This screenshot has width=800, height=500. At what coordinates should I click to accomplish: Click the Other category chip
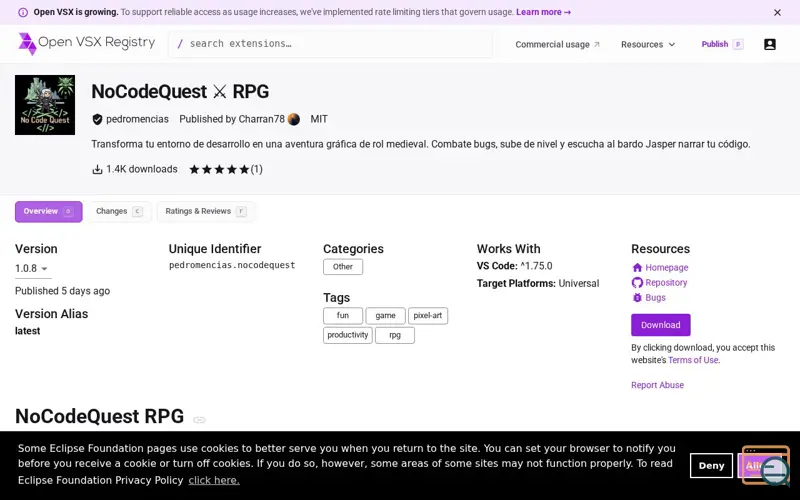(343, 267)
